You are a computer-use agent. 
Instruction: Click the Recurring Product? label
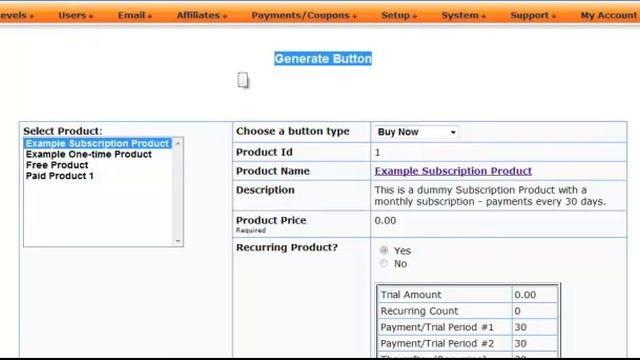pyautogui.click(x=287, y=247)
